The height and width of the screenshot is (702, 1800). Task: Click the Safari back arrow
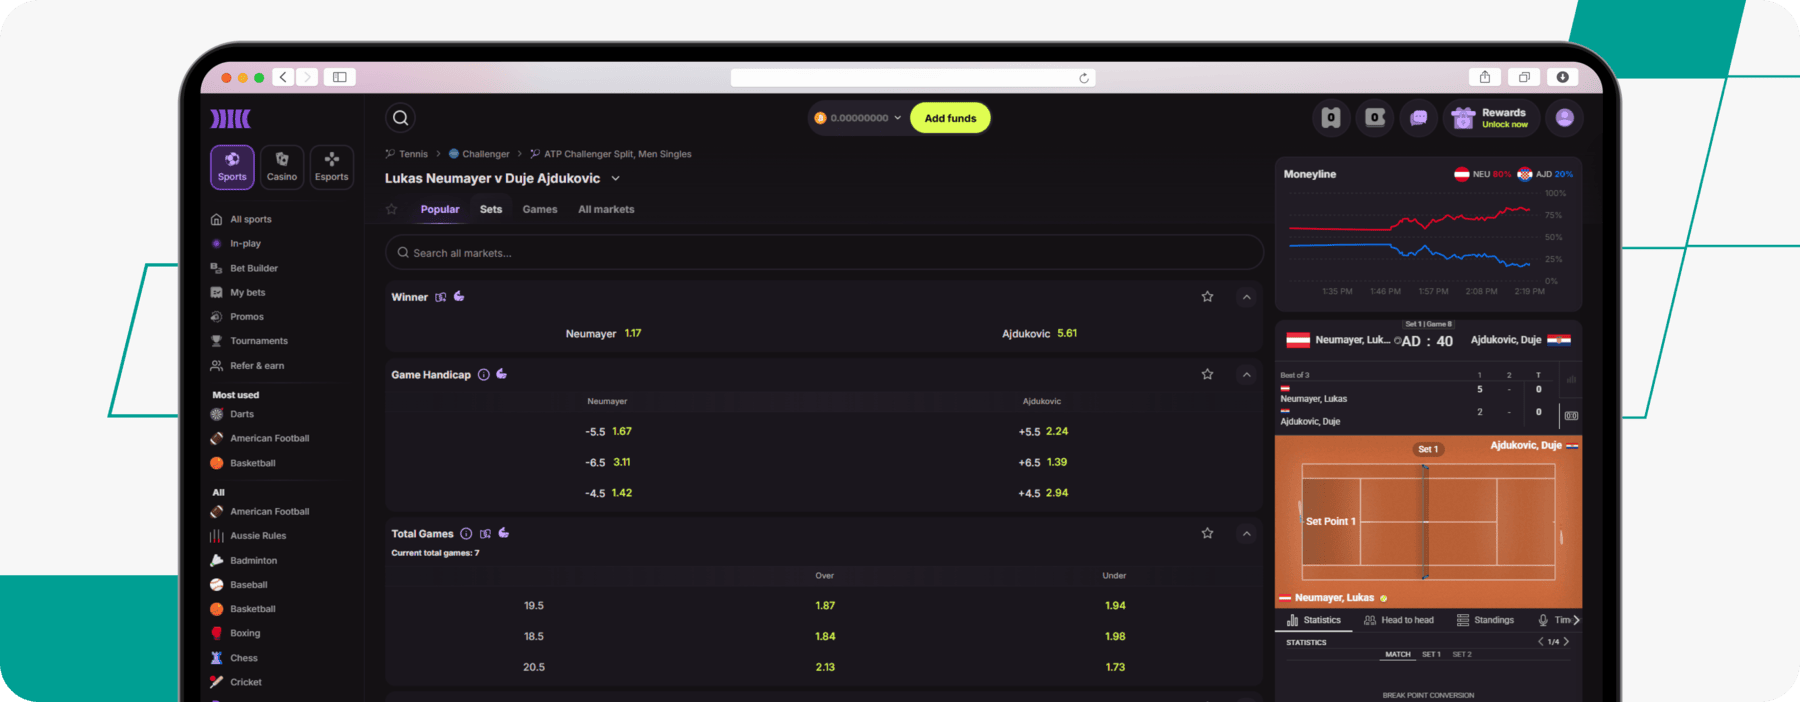[284, 77]
